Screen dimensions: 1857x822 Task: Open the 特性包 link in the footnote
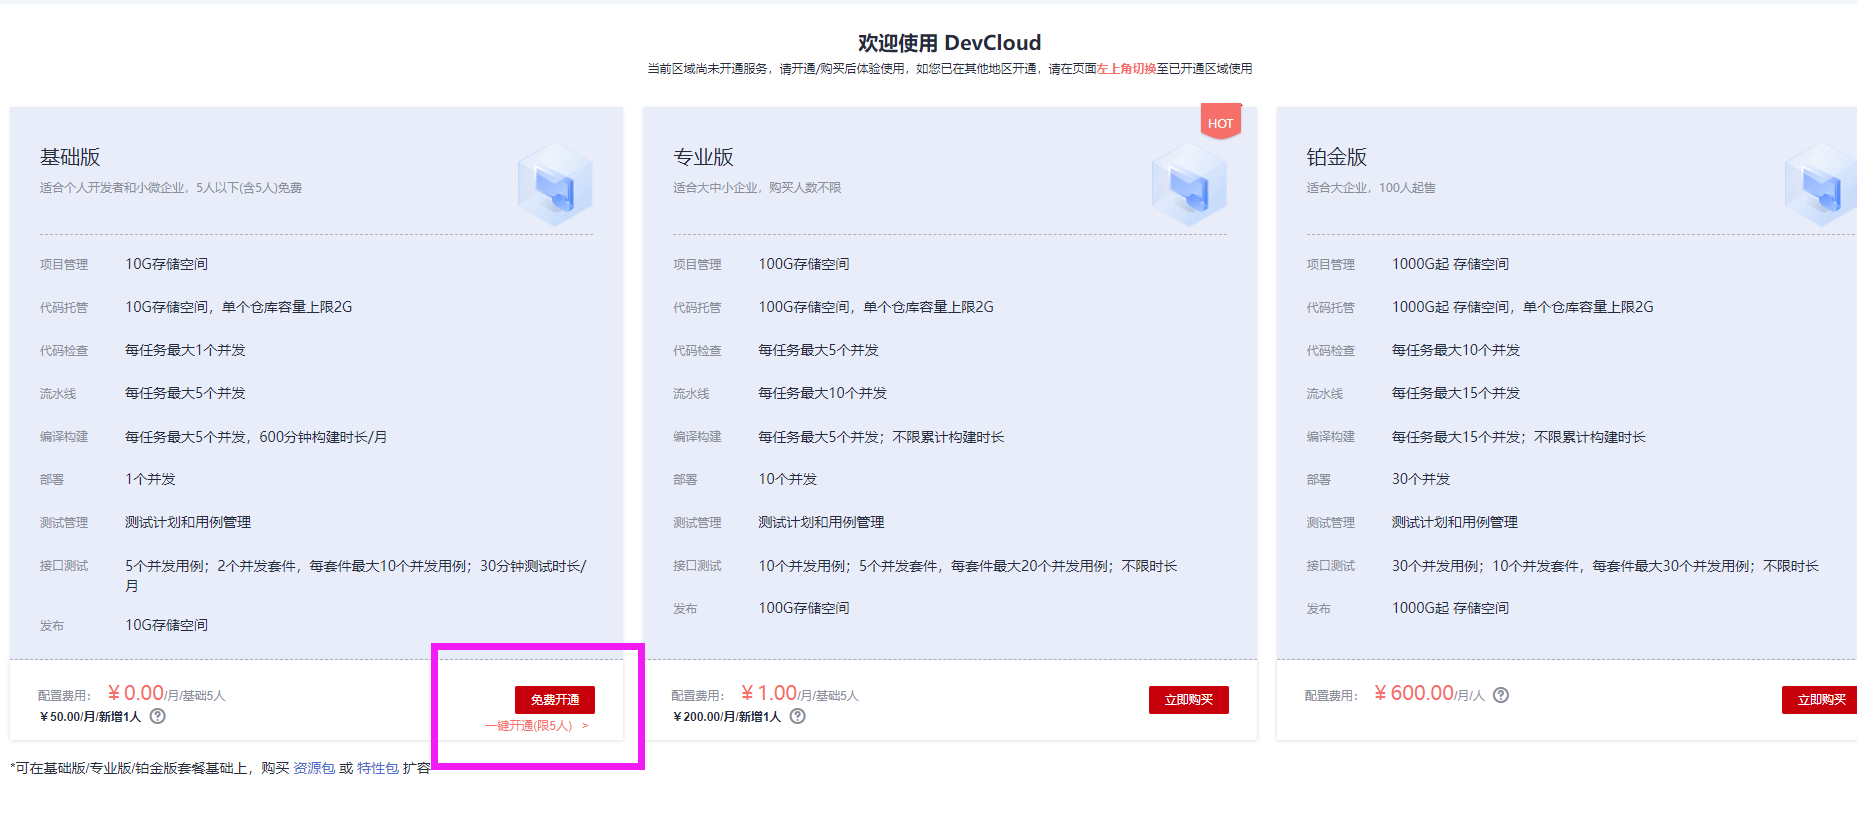378,768
